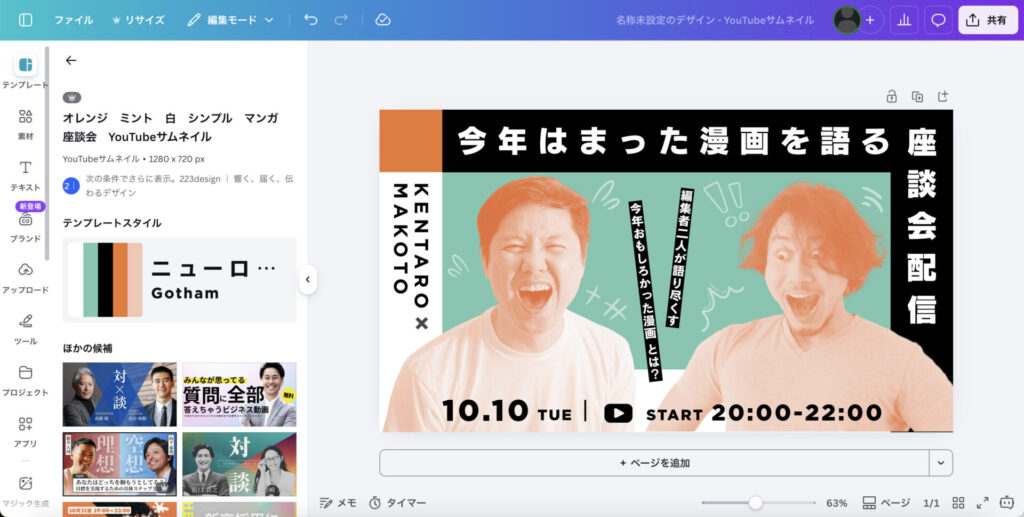The image size is (1024, 517).
Task: Click the lock page icon
Action: pyautogui.click(x=891, y=97)
